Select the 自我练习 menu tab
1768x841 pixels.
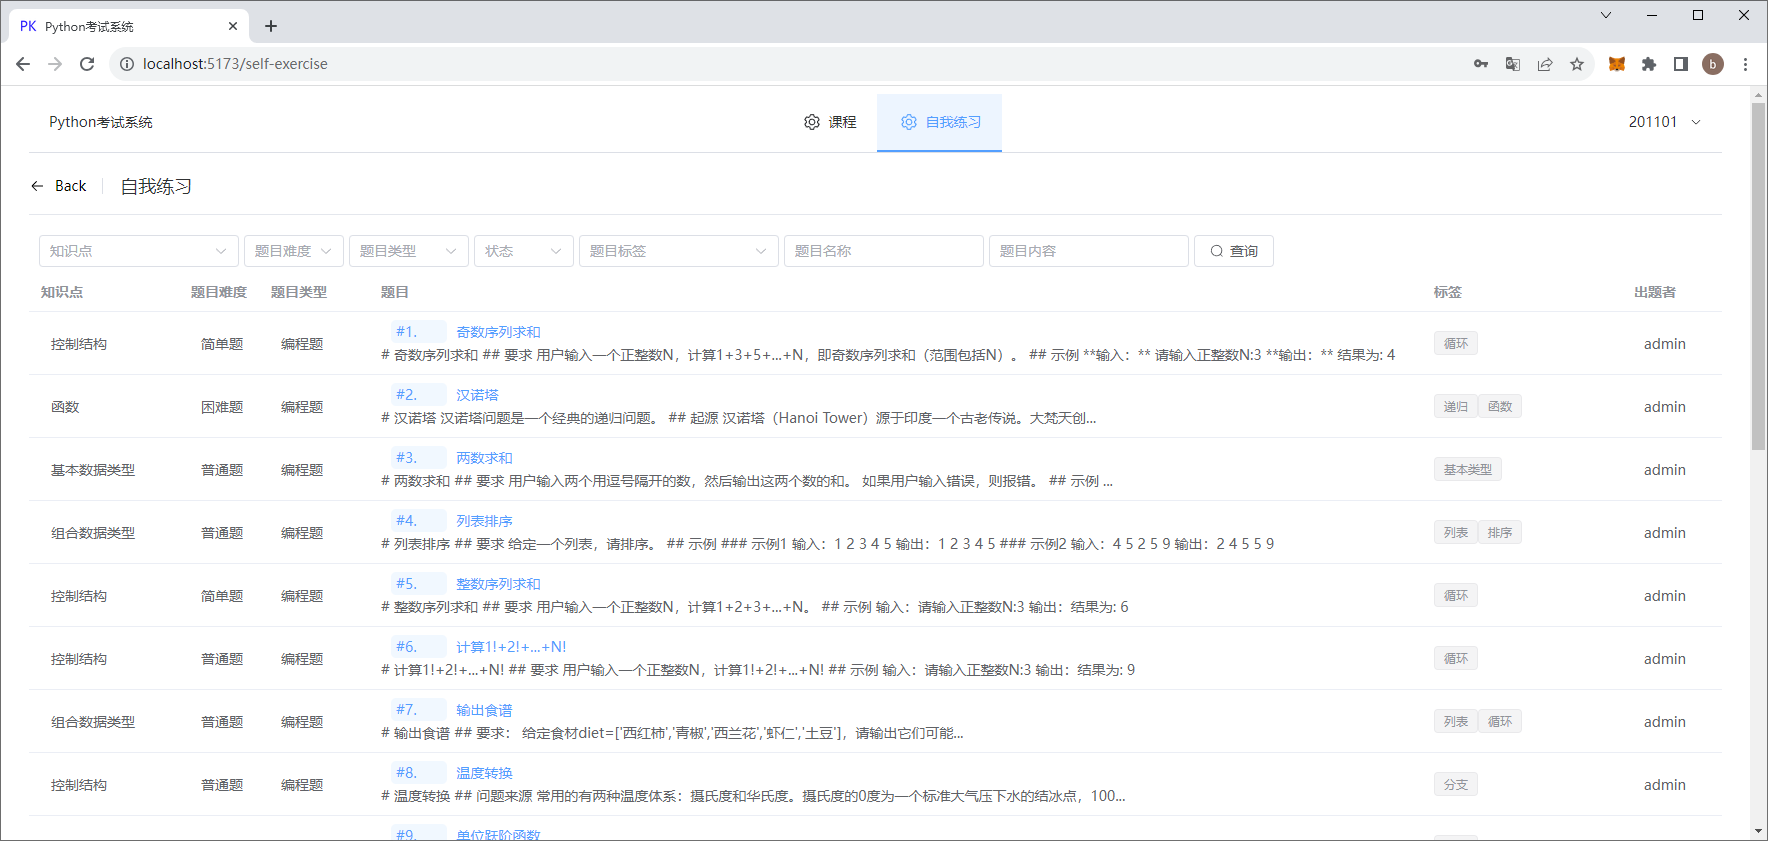[940, 122]
